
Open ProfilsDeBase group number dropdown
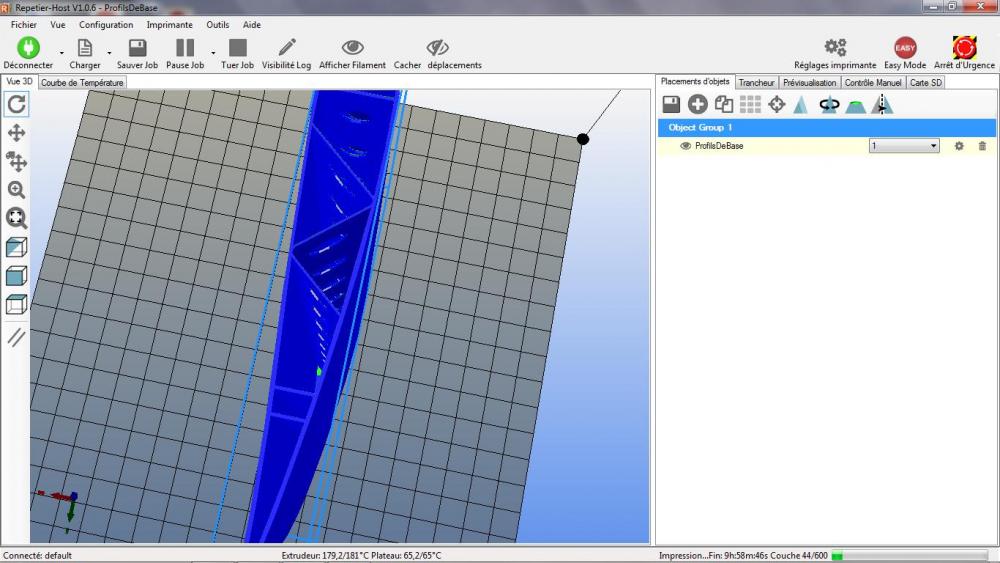904,146
